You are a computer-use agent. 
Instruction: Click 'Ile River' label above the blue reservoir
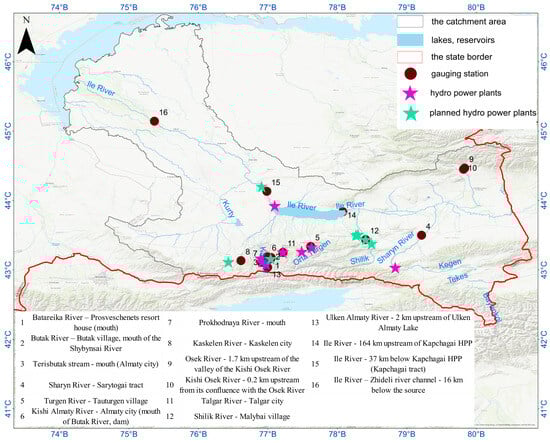coord(302,206)
